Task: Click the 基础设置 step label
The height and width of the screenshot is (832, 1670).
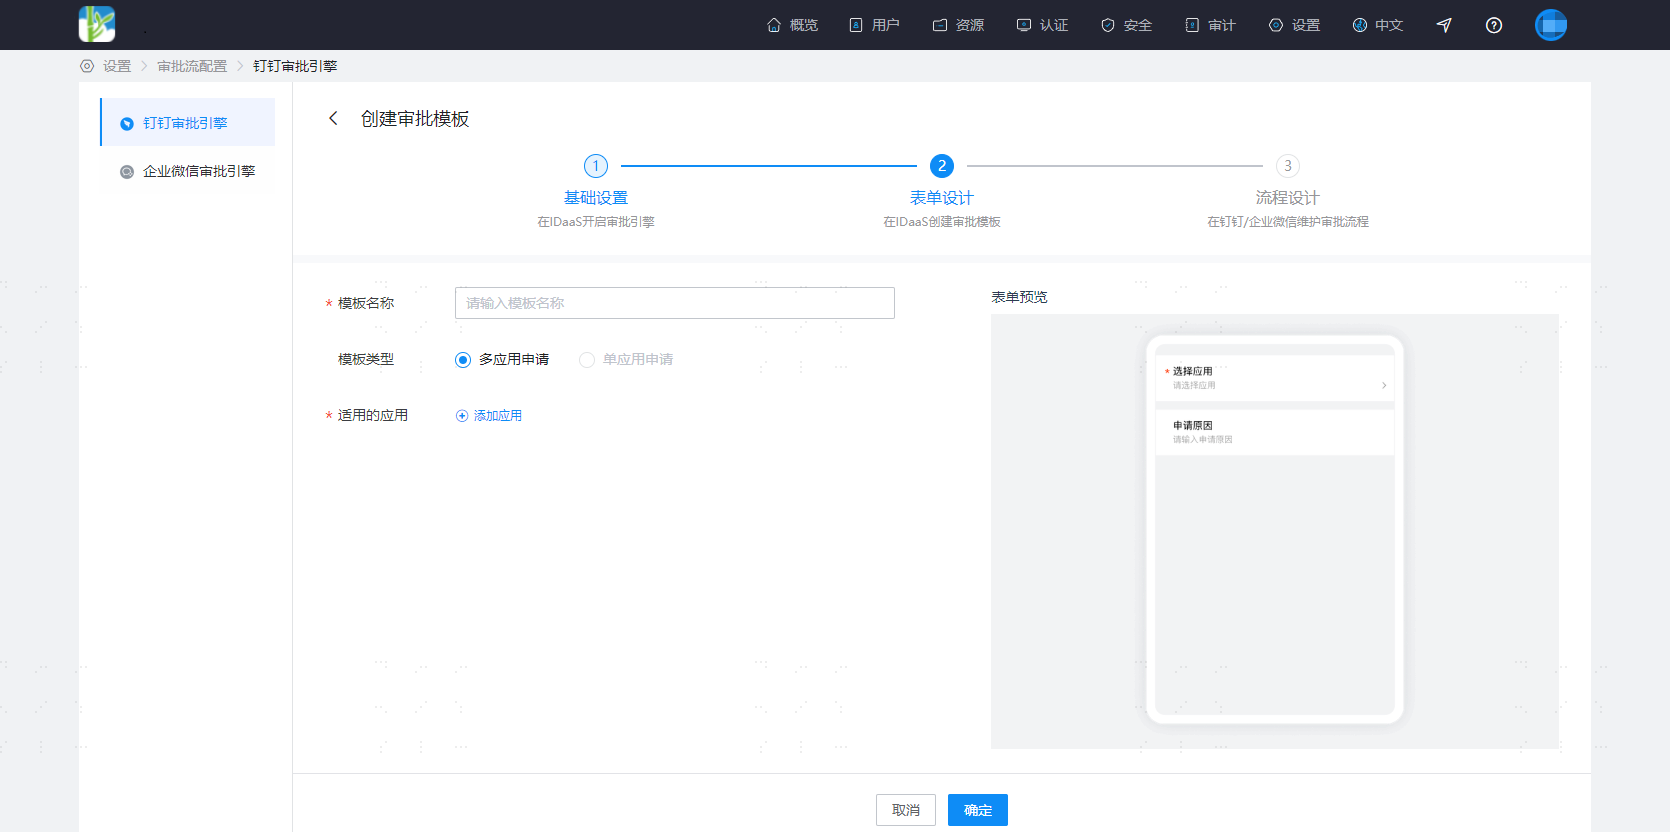Action: tap(596, 198)
